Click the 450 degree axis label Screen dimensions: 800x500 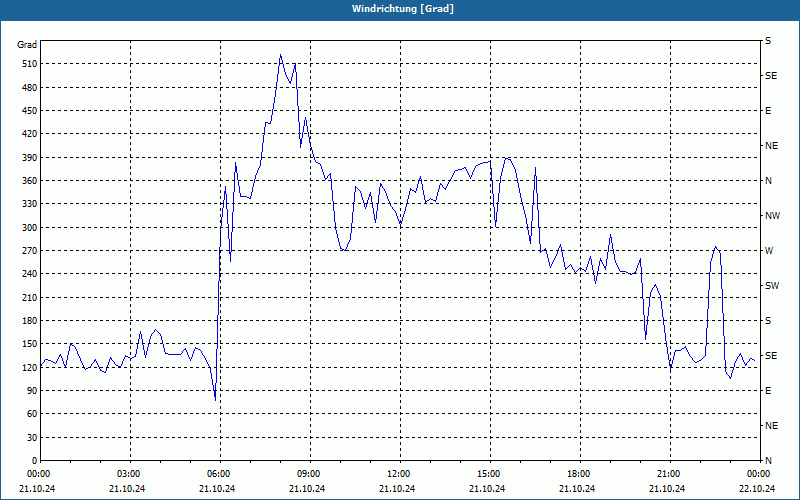click(x=30, y=111)
